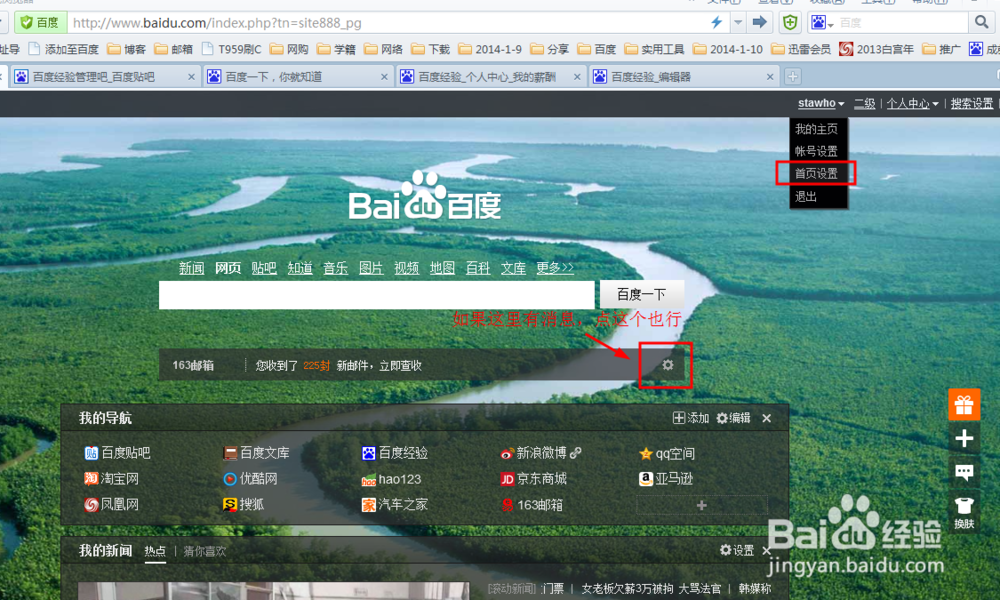Expand the stawho user dropdown

click(x=821, y=103)
